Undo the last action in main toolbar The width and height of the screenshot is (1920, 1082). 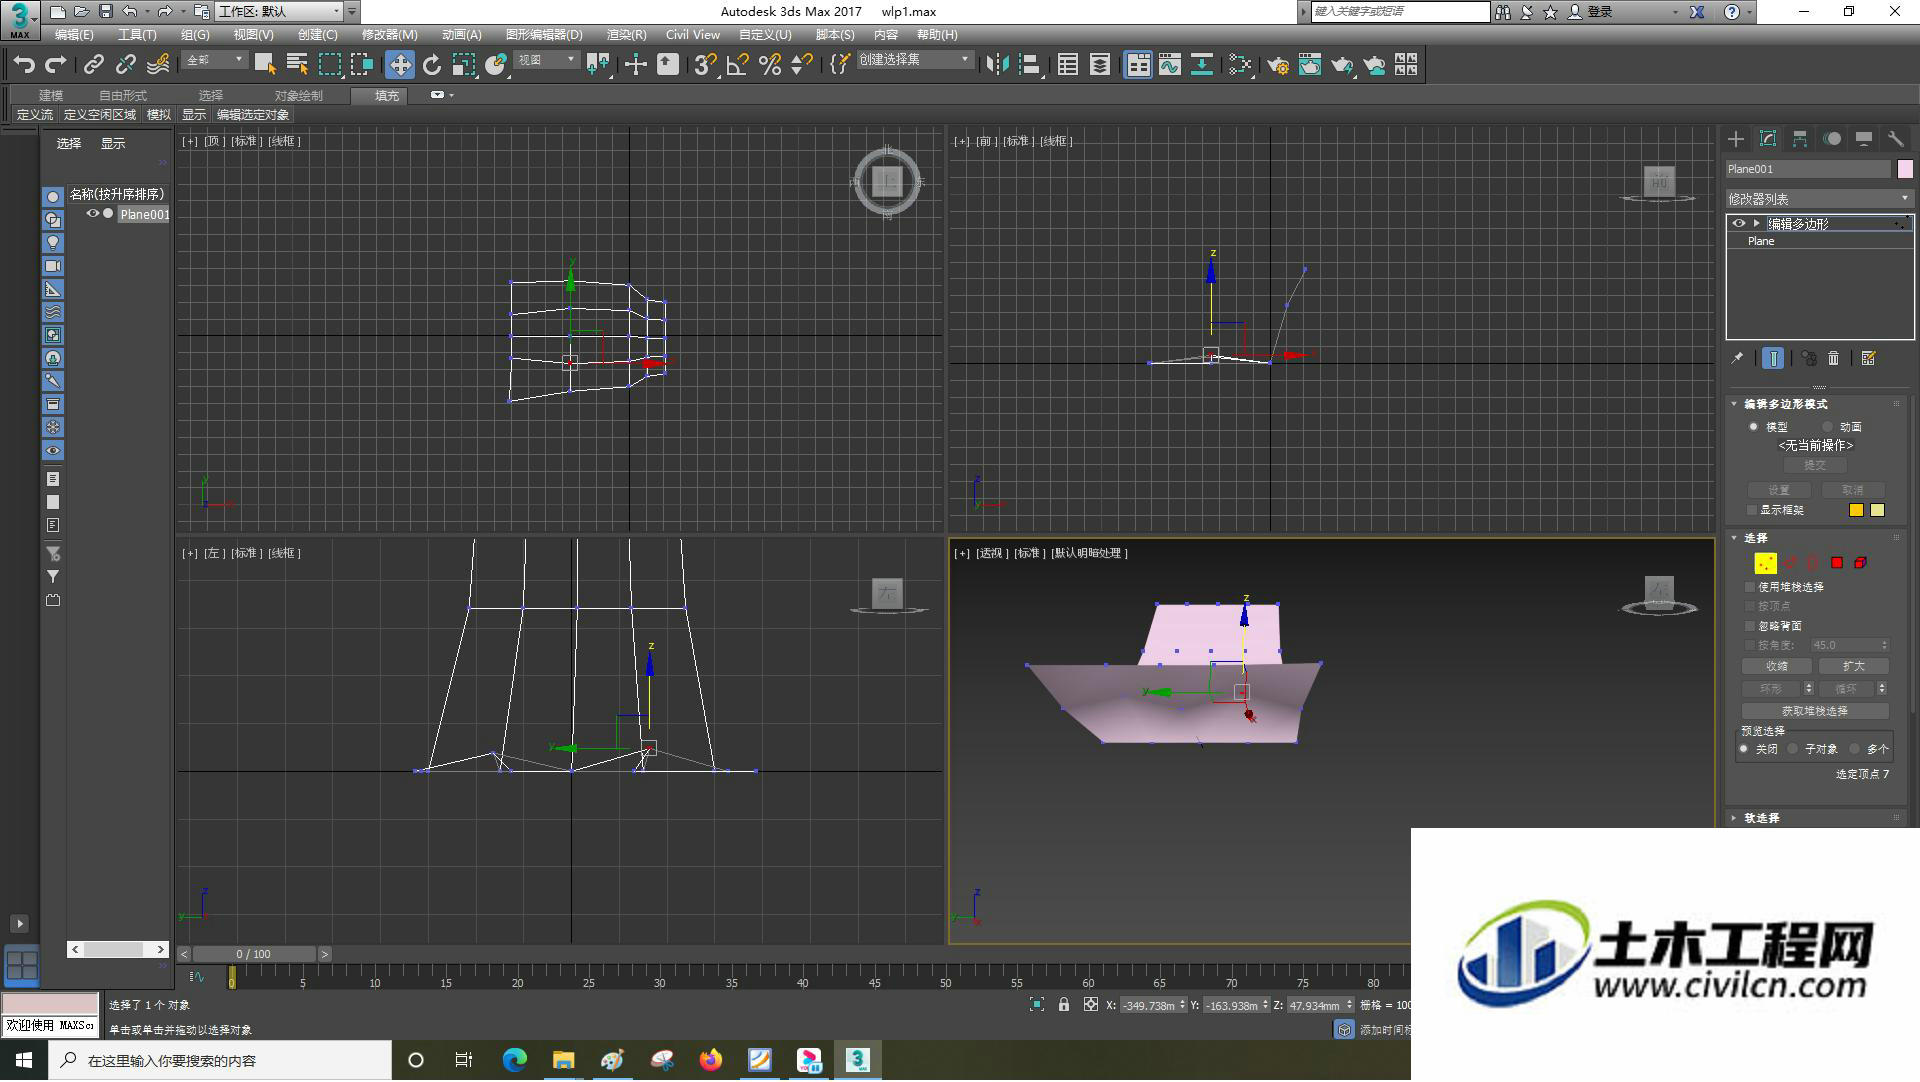pyautogui.click(x=23, y=65)
